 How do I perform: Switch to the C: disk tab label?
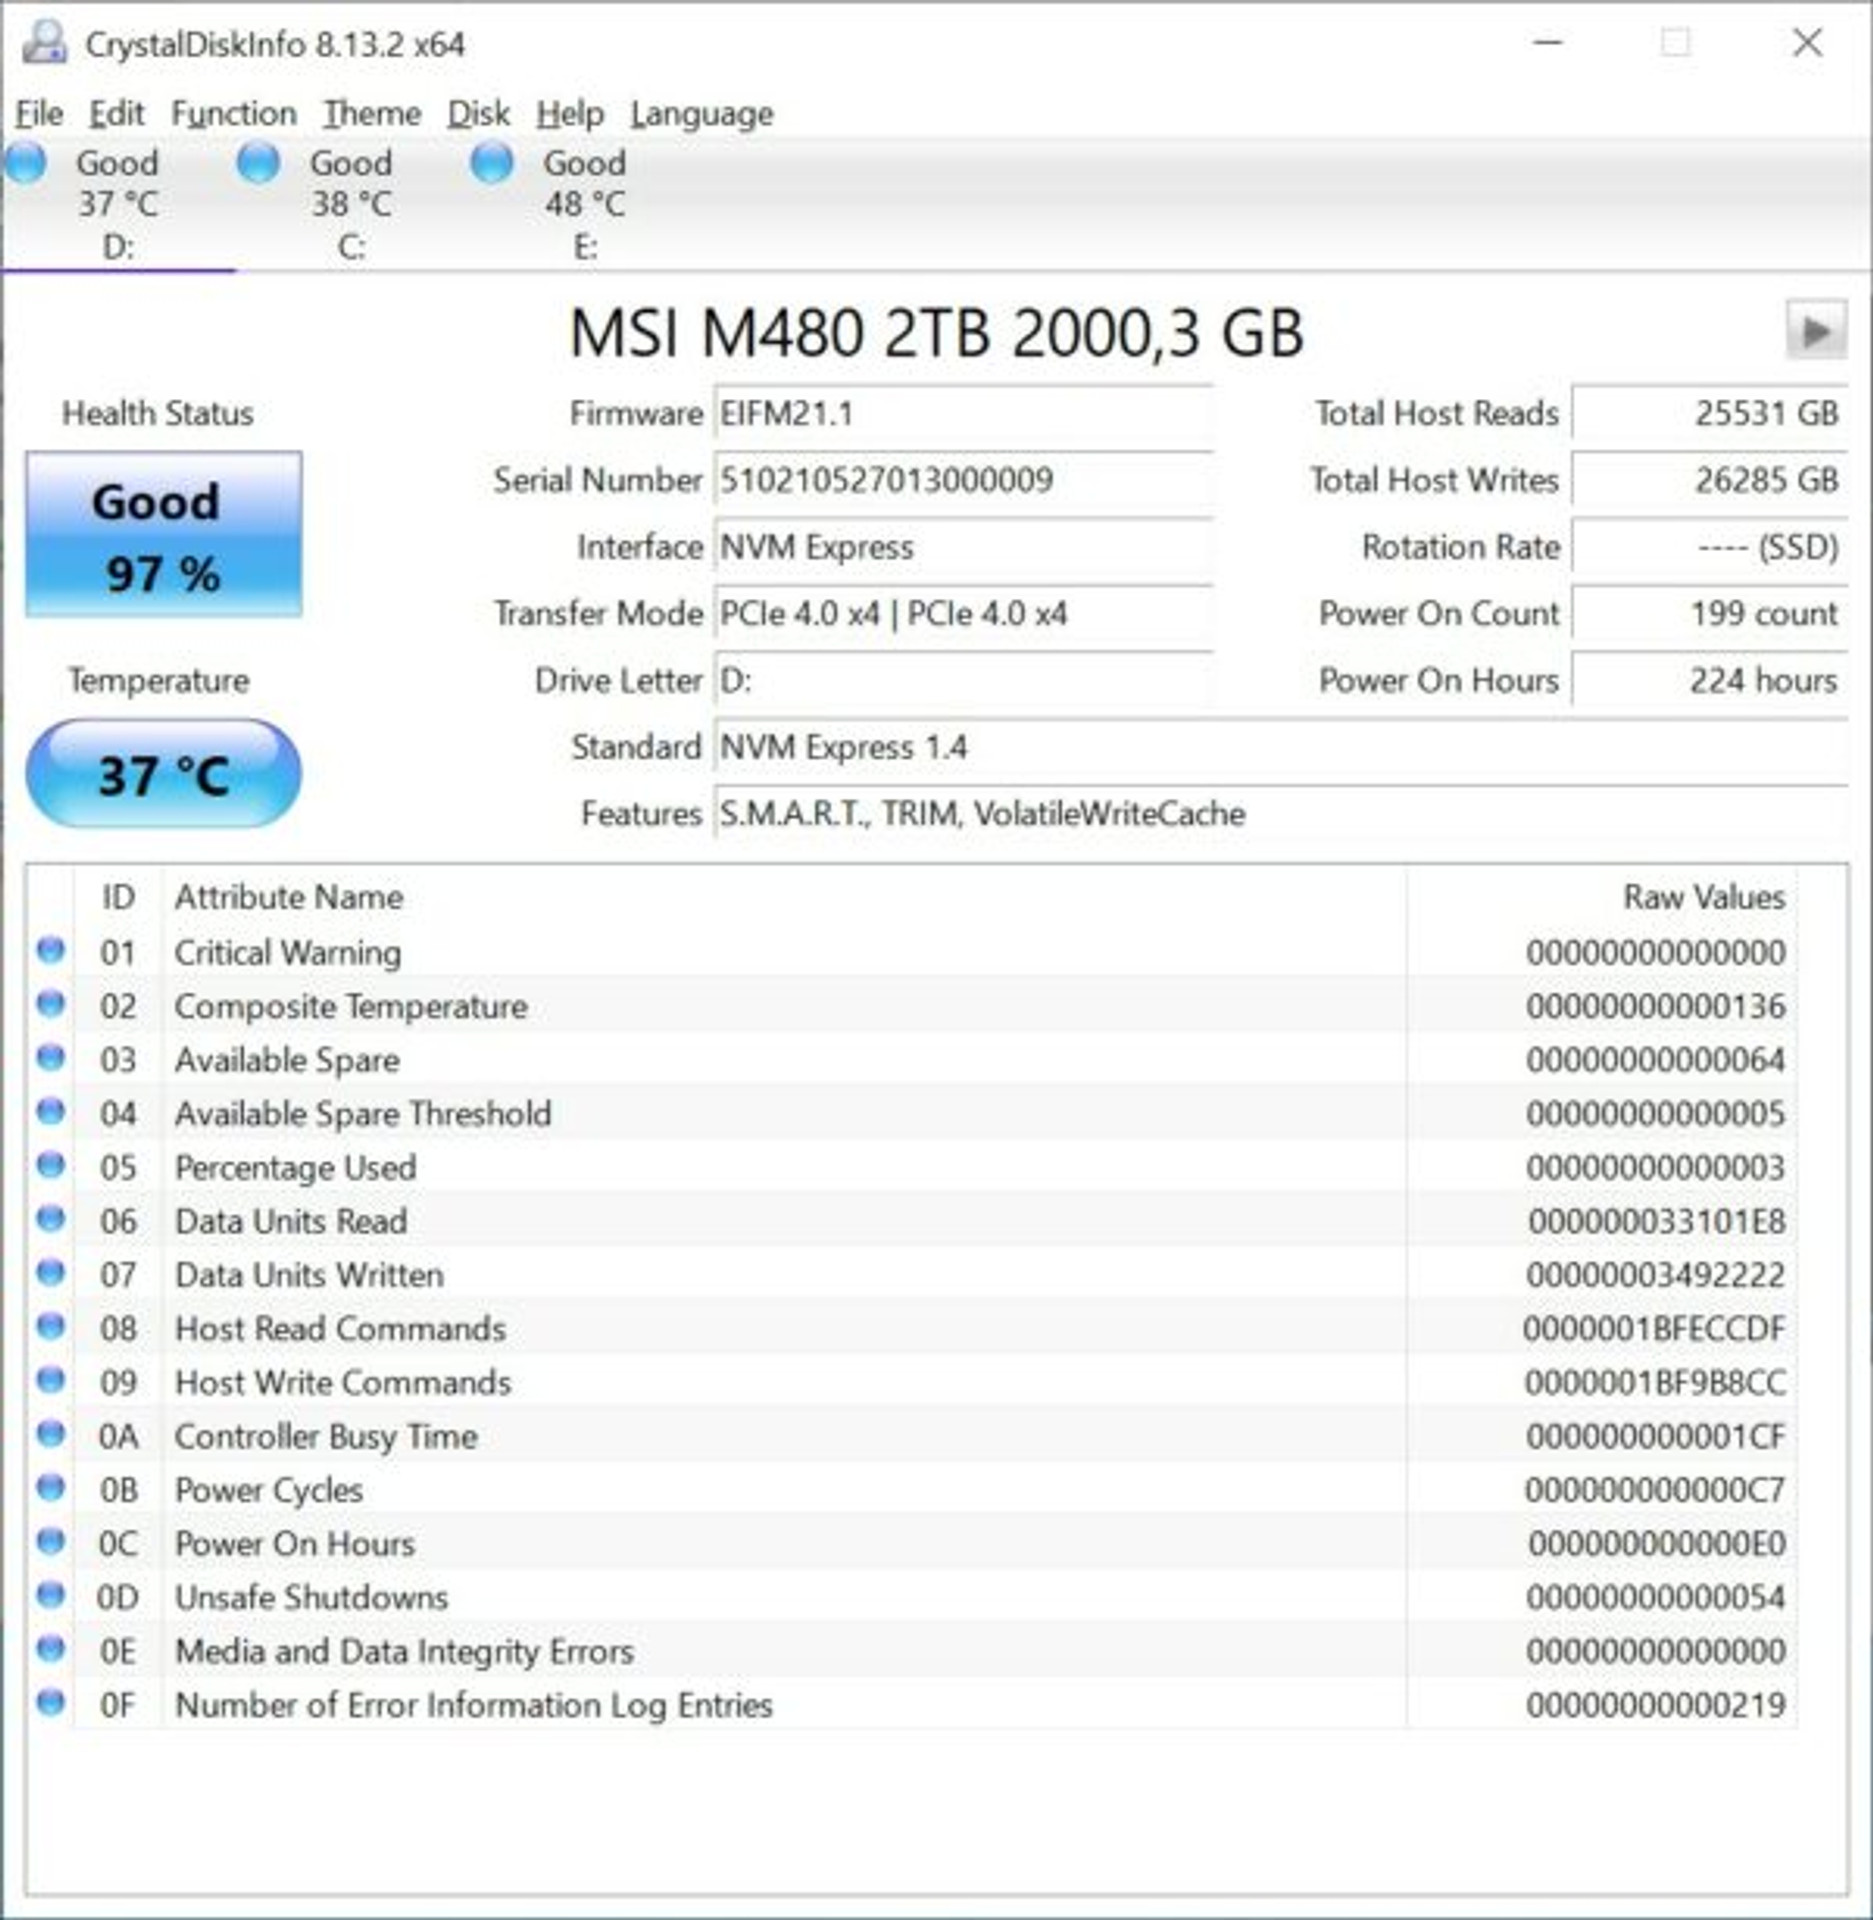coord(351,247)
